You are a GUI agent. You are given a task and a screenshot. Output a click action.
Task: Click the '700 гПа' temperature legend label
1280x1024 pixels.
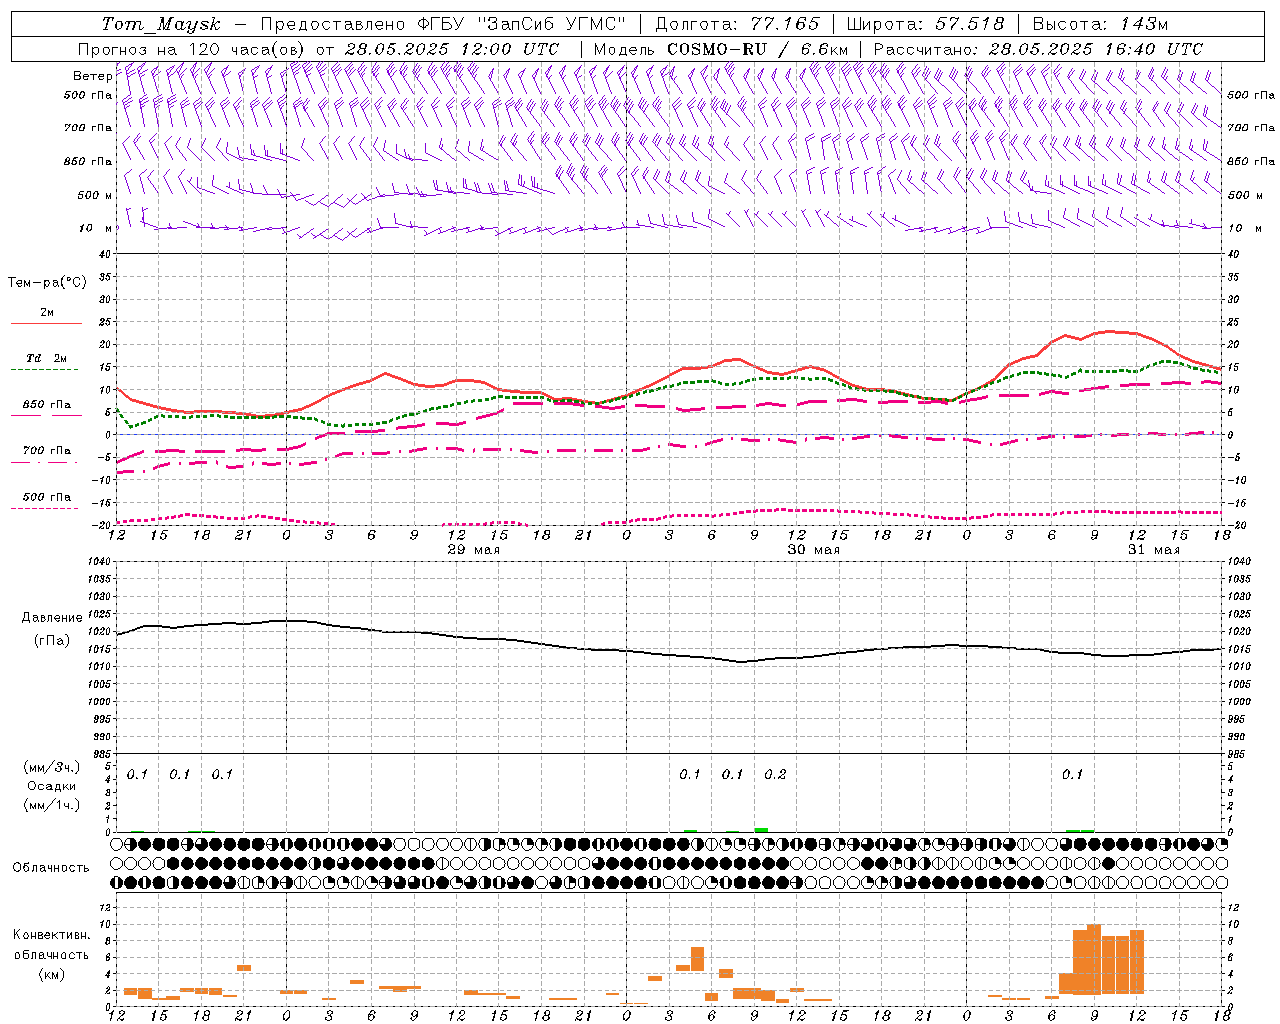[x=47, y=451]
